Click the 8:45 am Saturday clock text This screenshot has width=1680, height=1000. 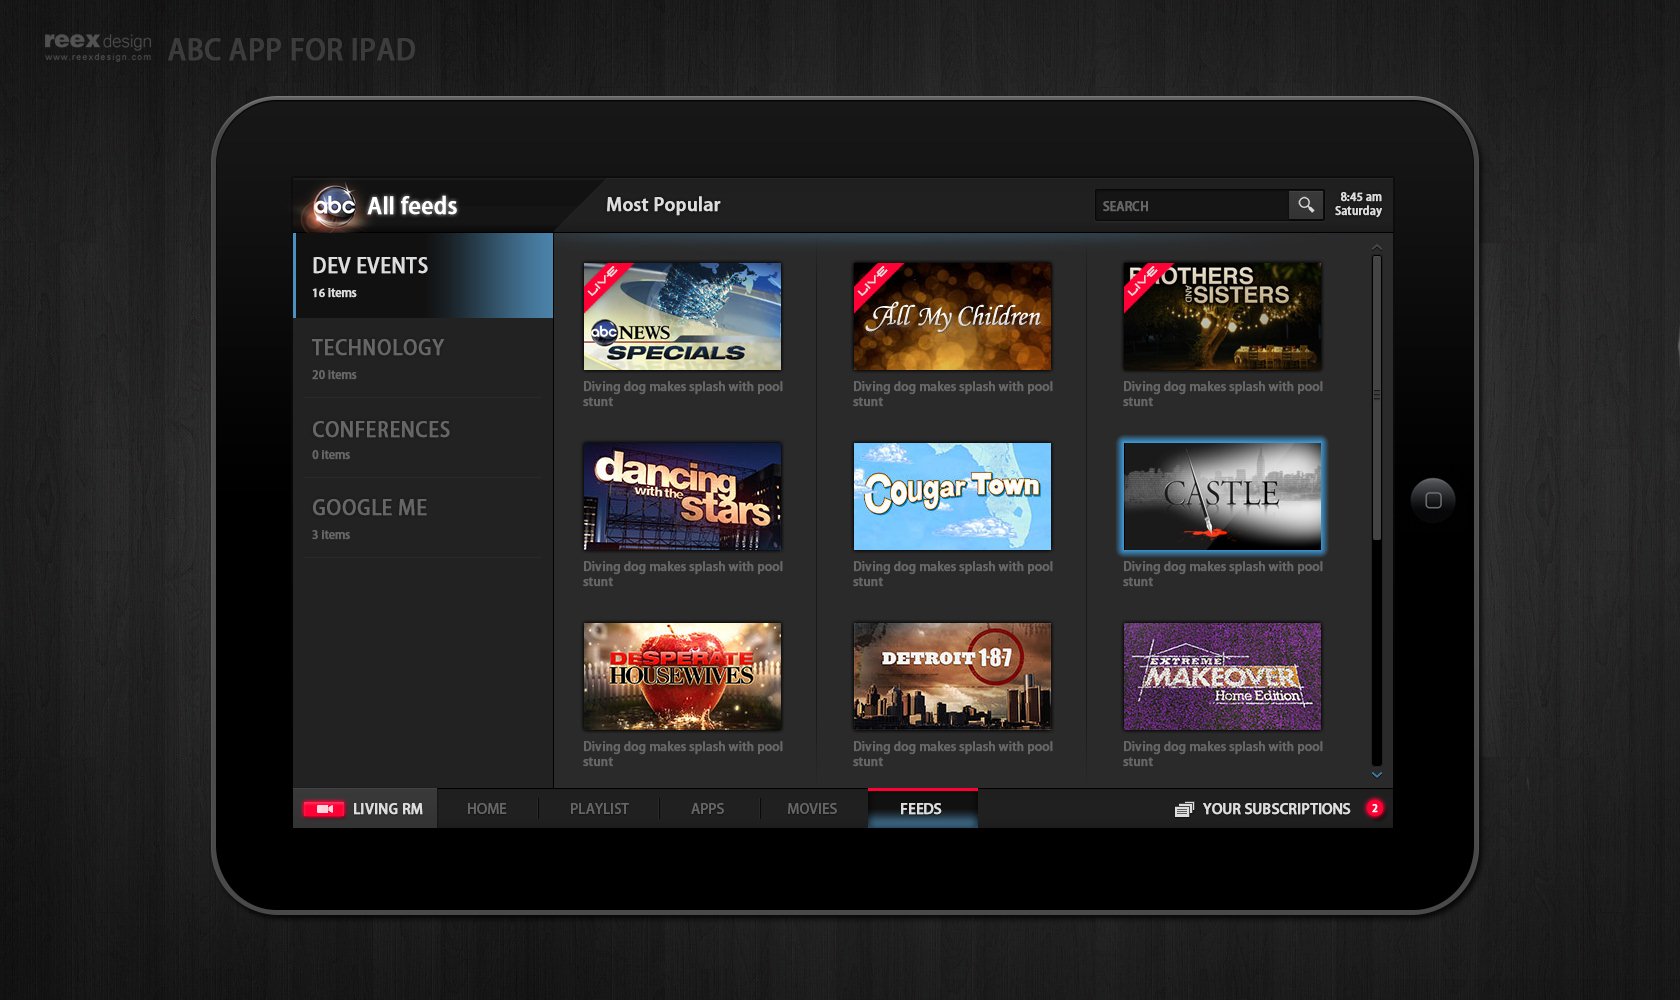tap(1359, 204)
